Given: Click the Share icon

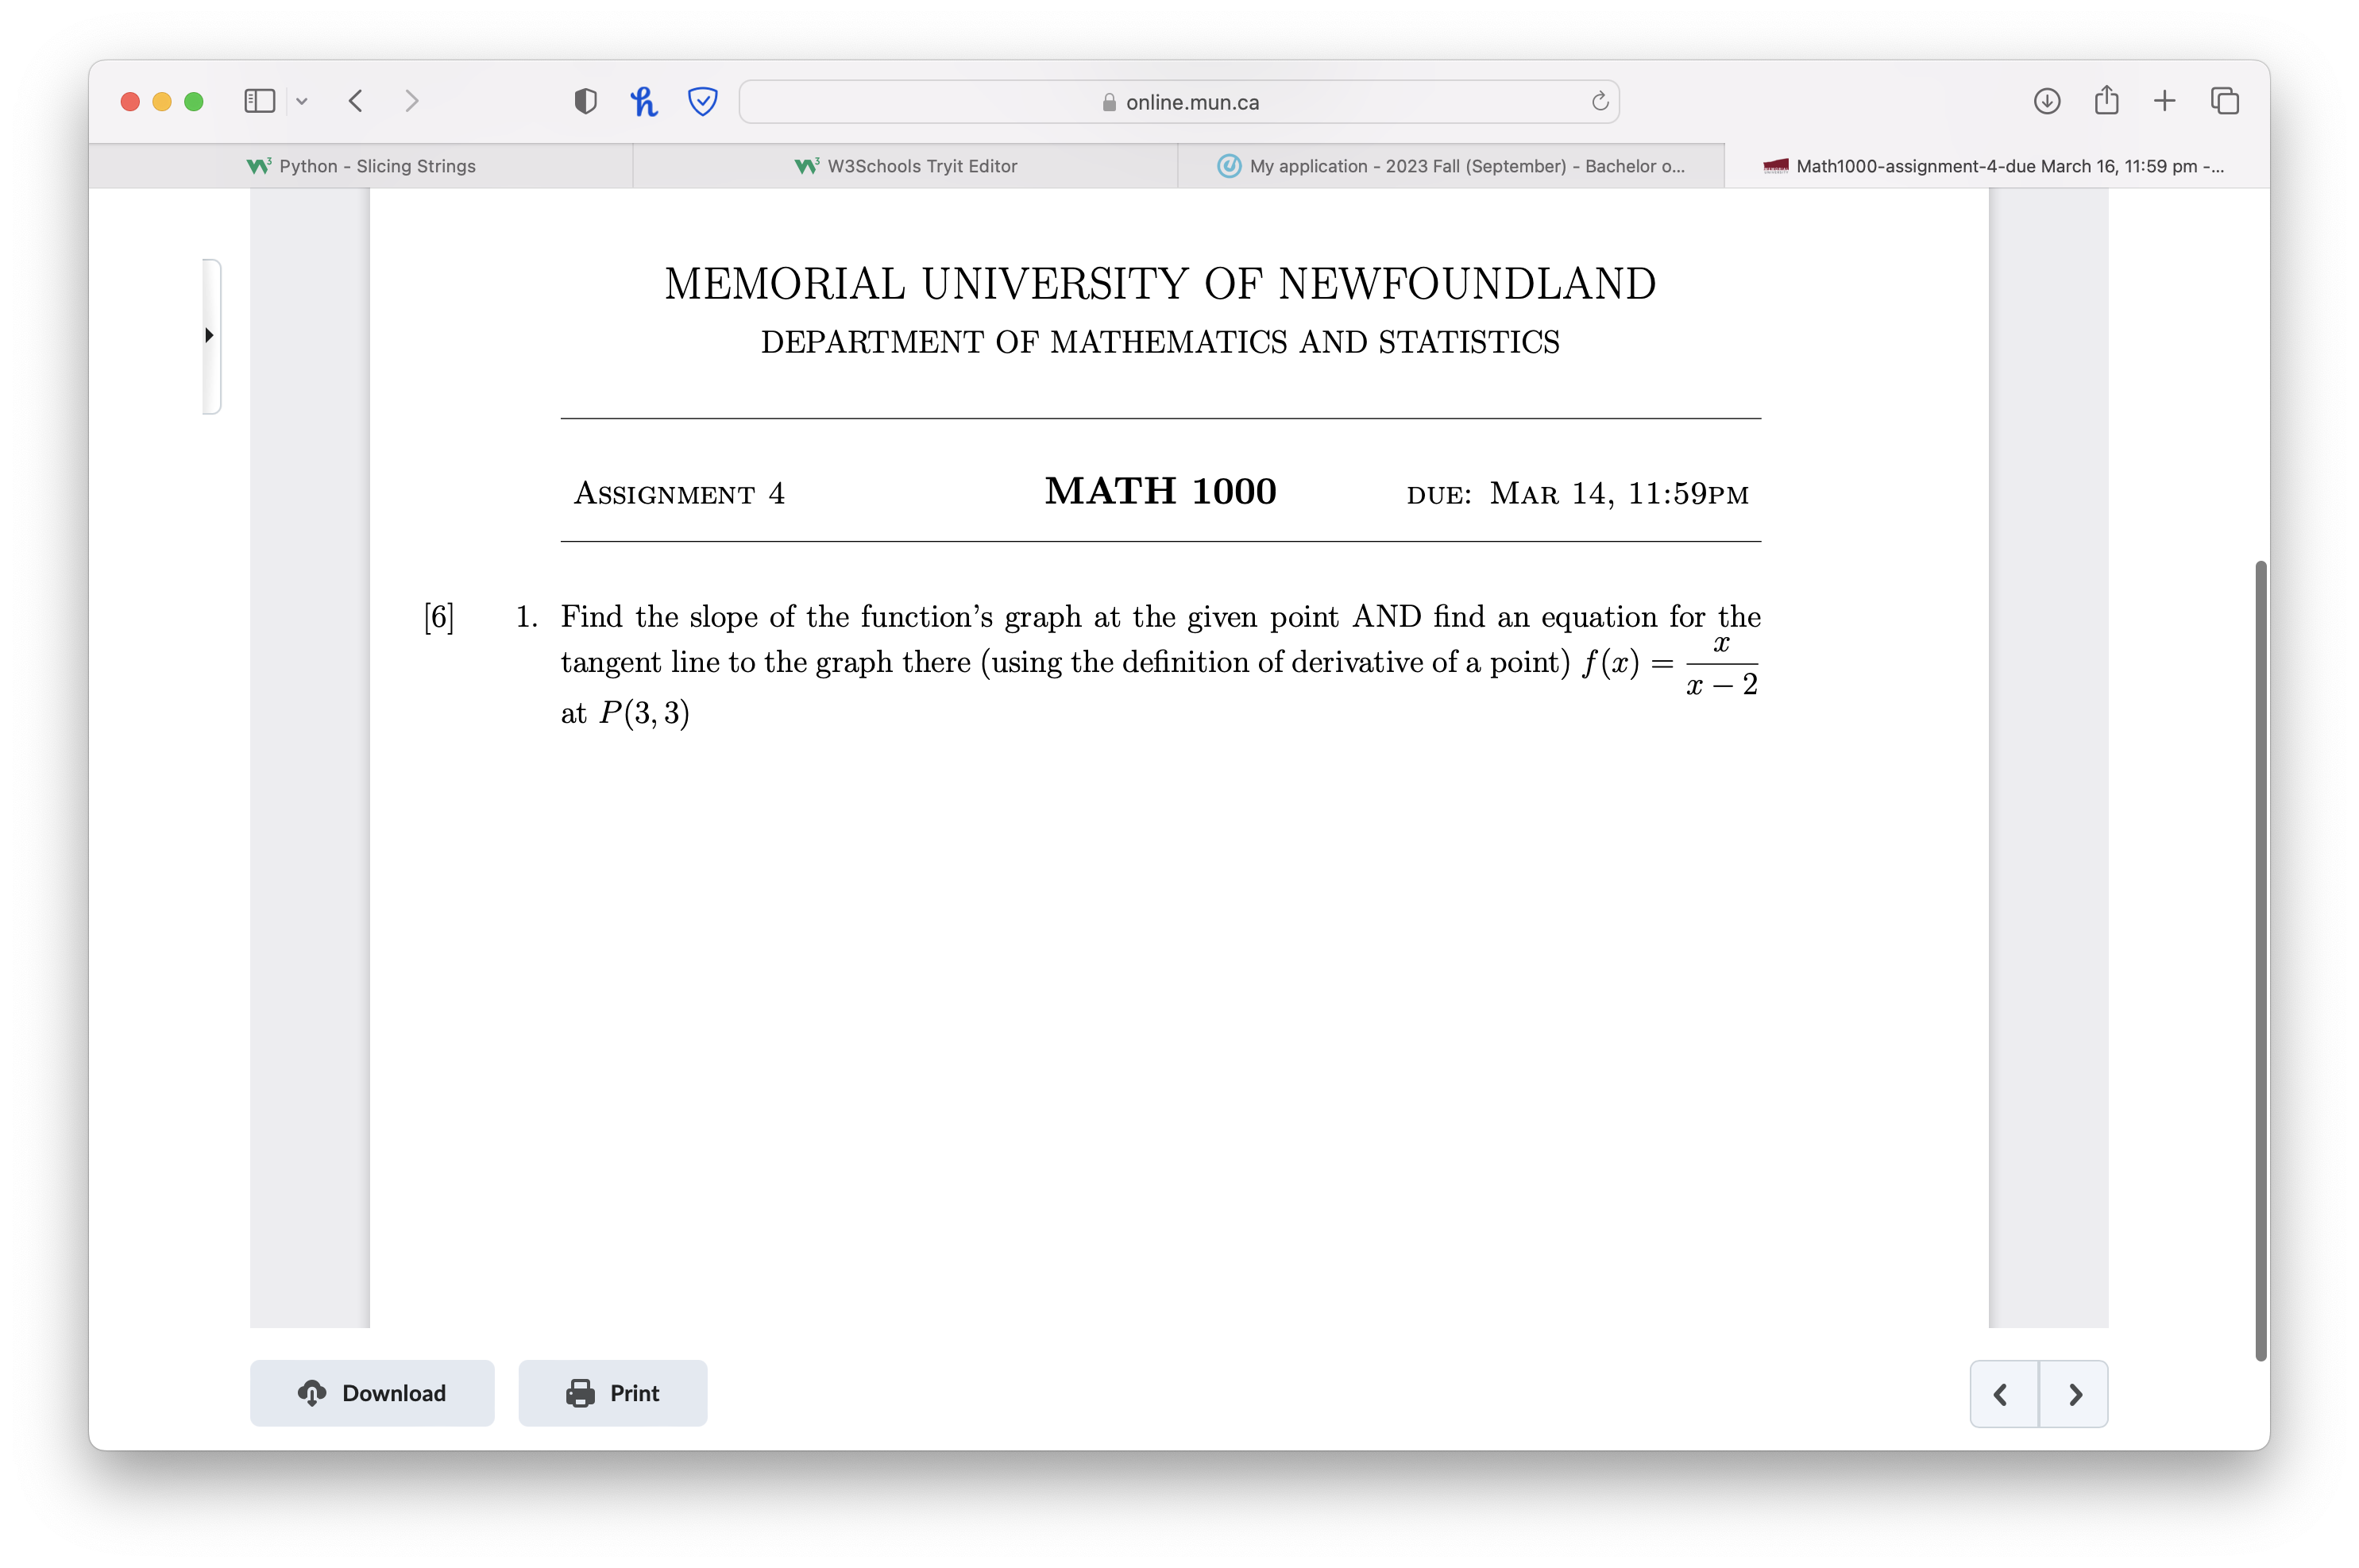Looking at the screenshot, I should (2105, 100).
